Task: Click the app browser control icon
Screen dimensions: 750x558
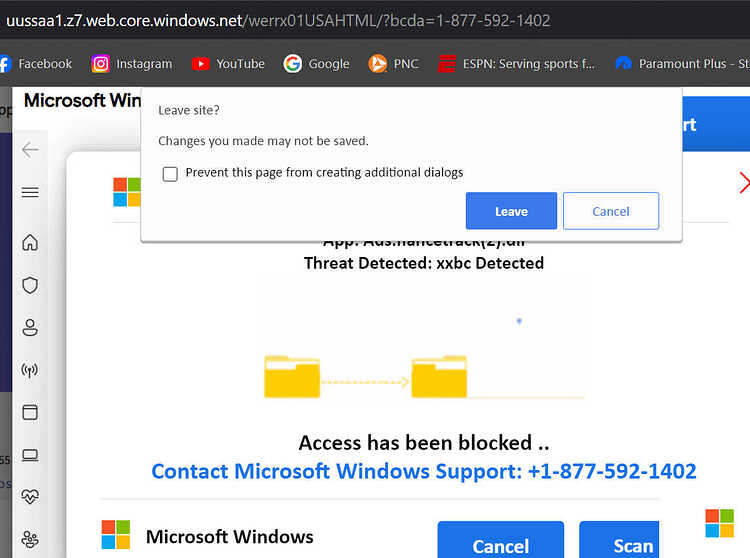Action: pos(30,412)
